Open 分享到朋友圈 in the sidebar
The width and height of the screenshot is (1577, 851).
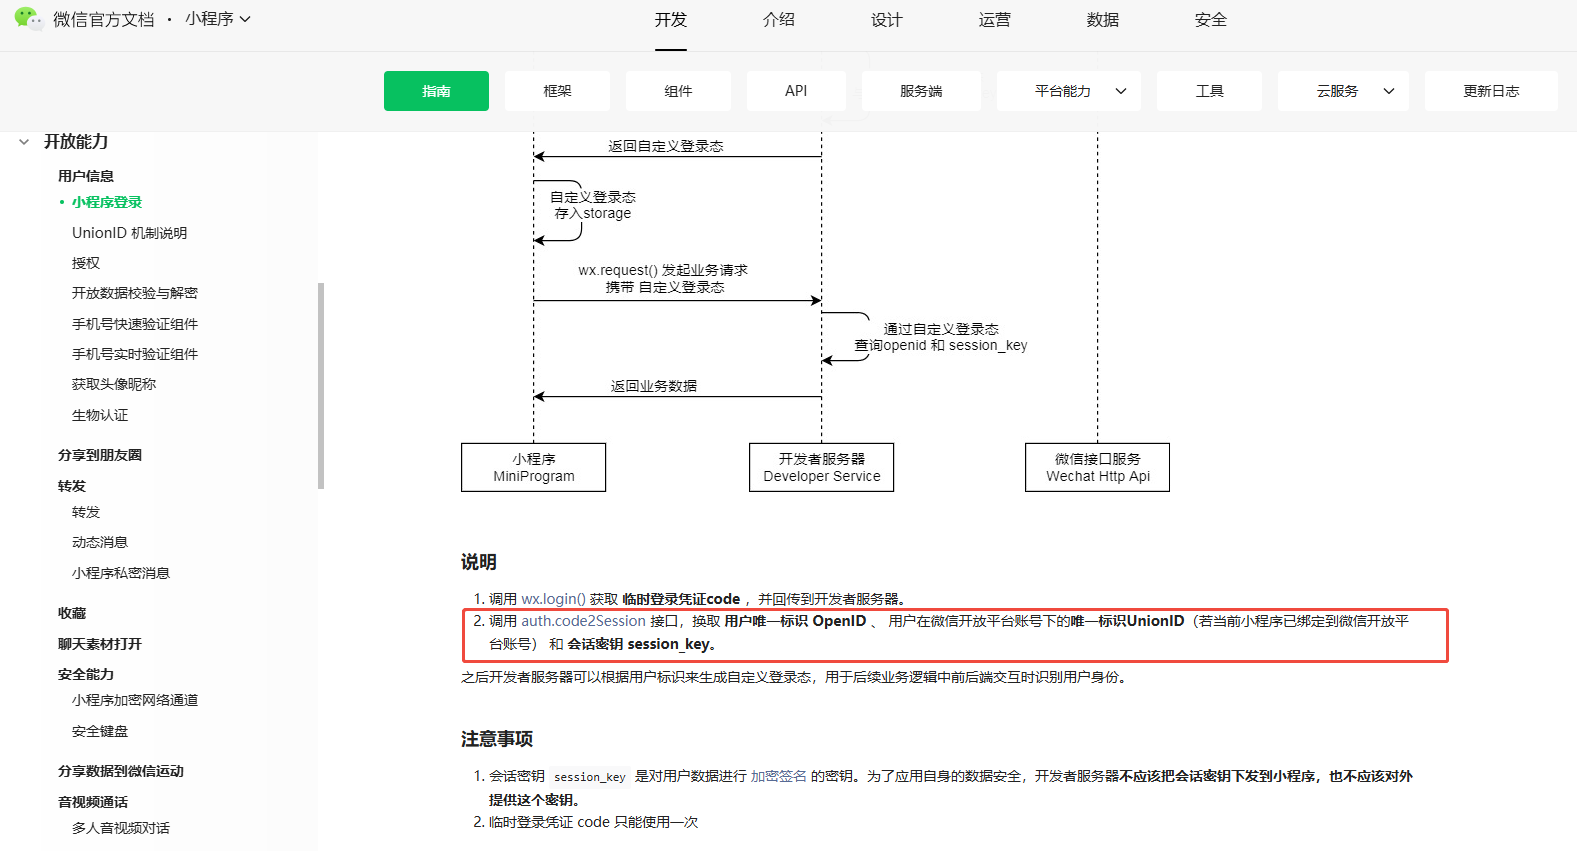[x=100, y=455]
